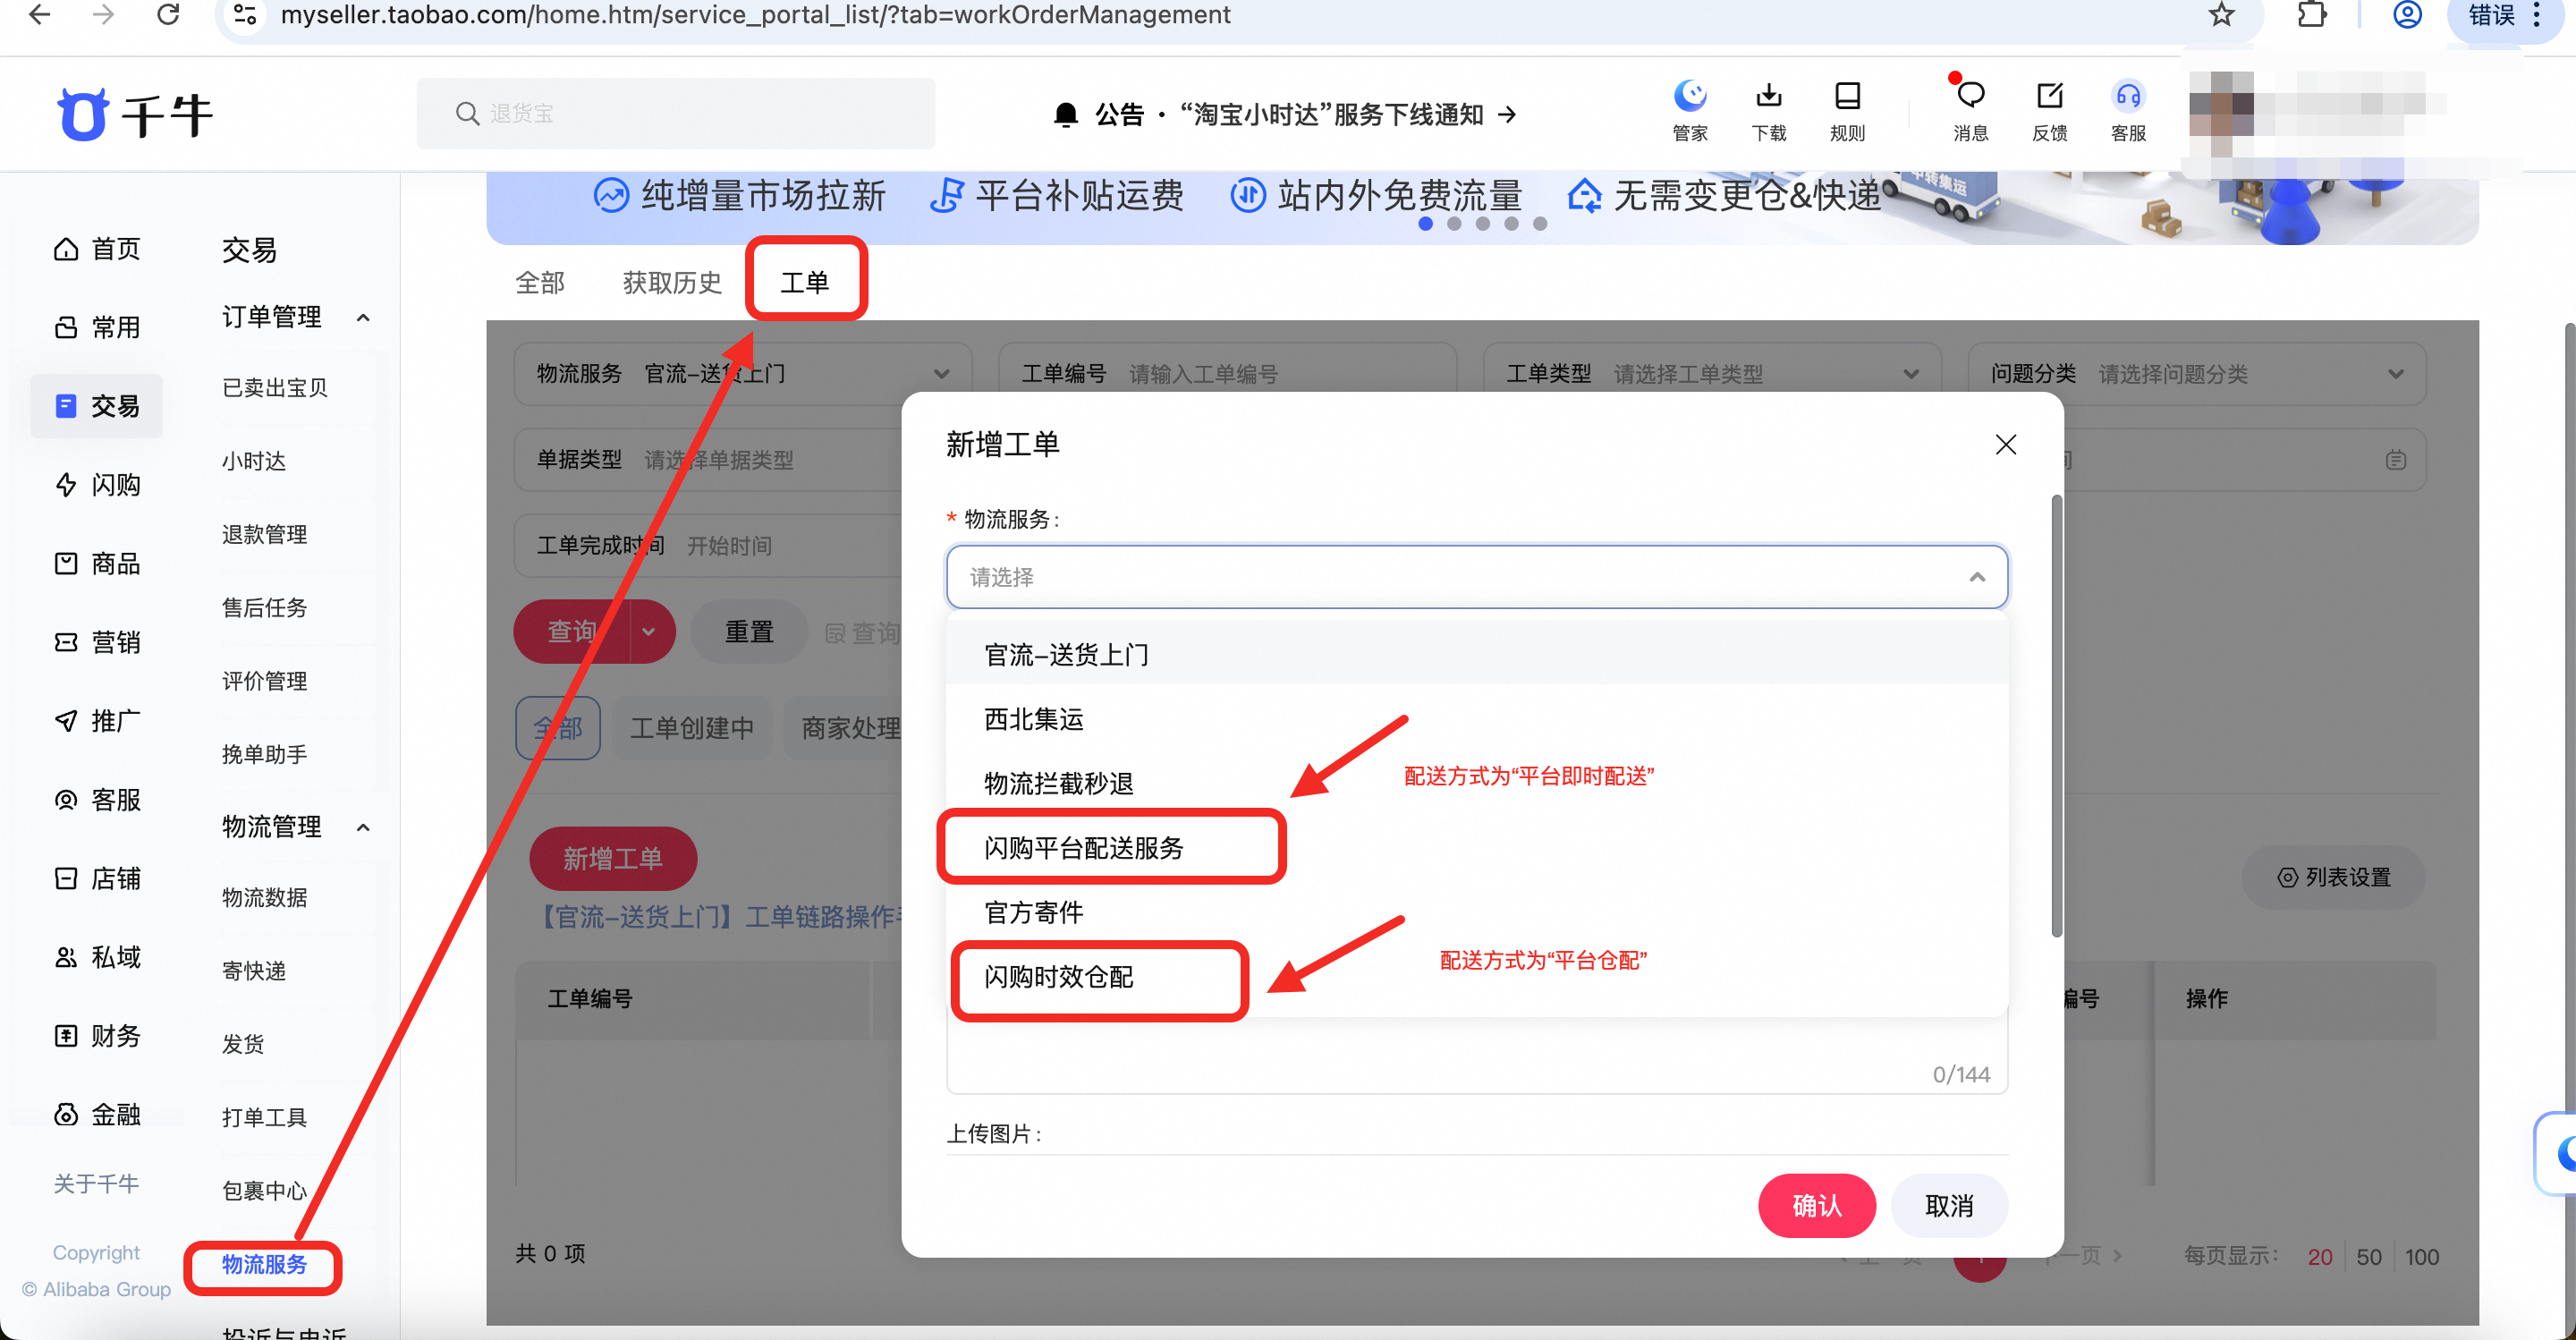Click the browser back arrow

(39, 15)
